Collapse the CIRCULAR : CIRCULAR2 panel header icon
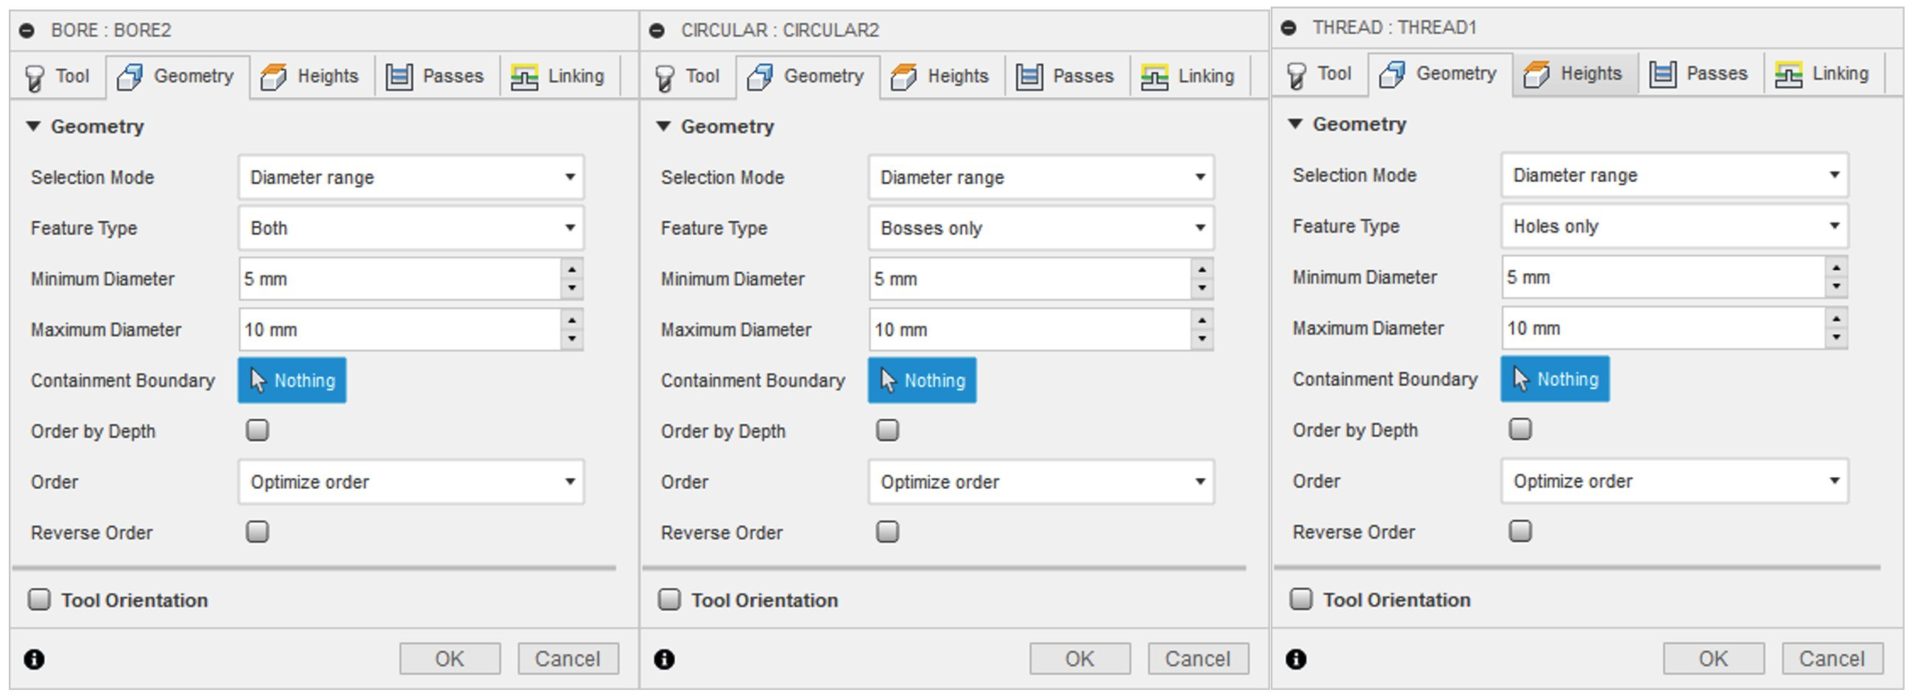 coord(657,31)
